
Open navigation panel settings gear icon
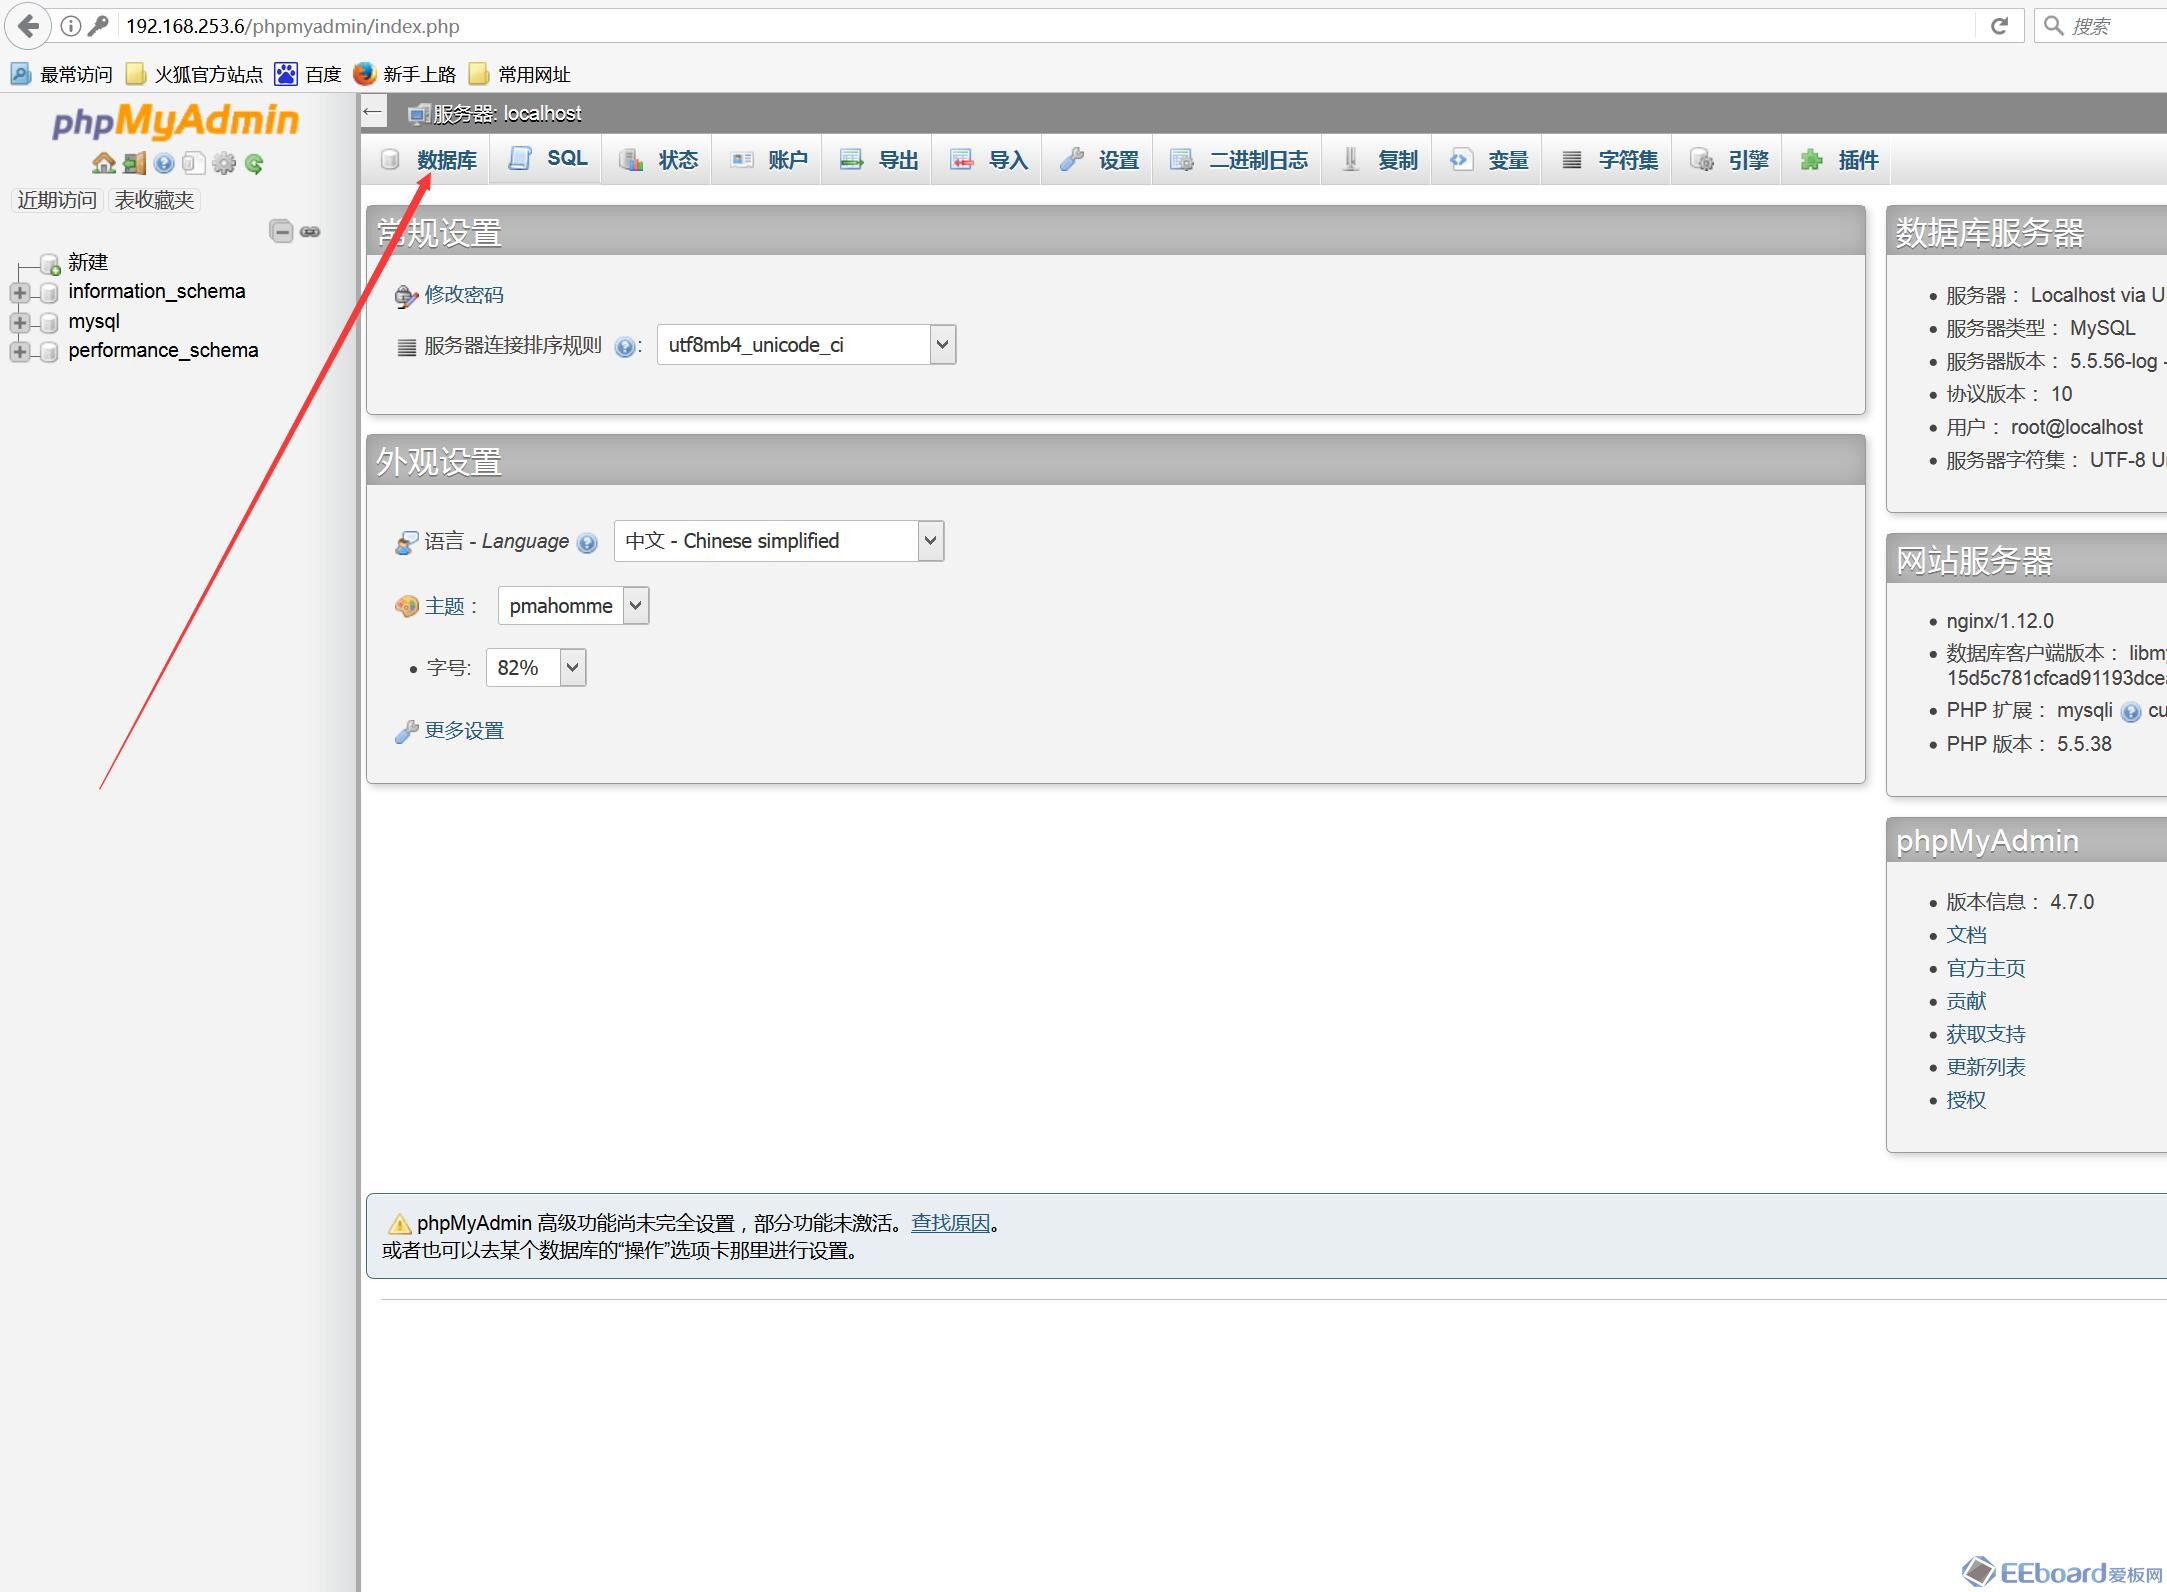point(224,163)
